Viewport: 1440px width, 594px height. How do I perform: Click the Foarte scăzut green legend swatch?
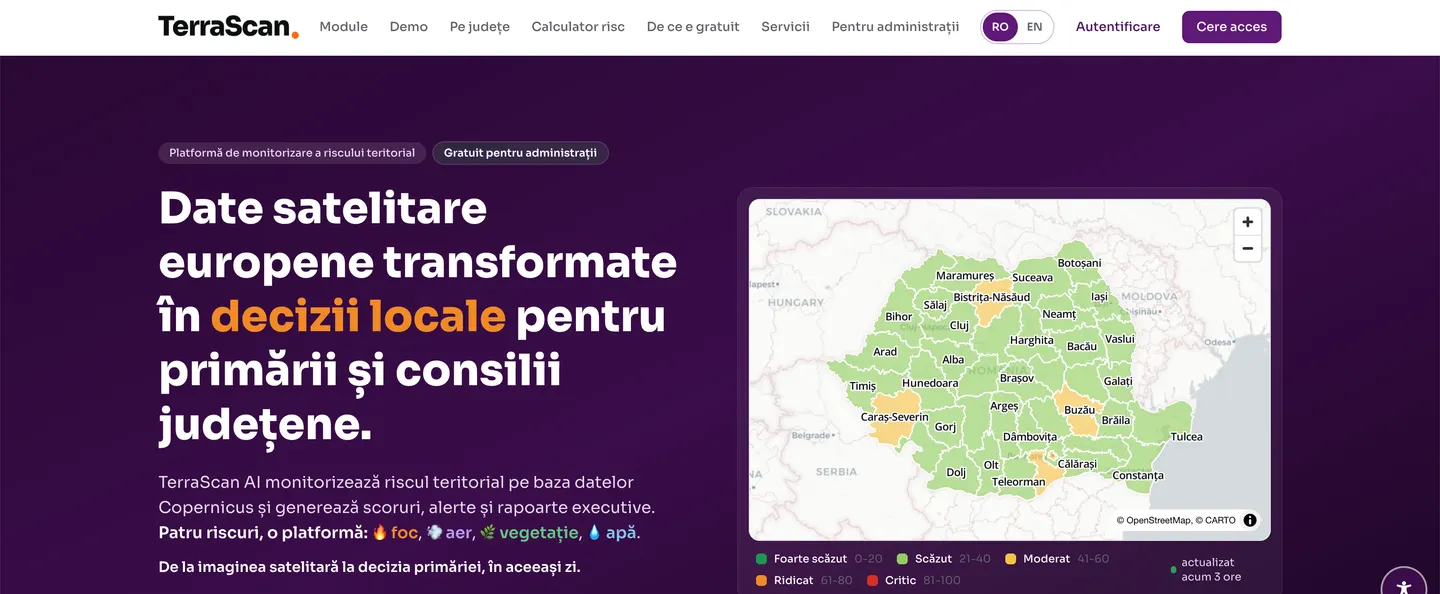(x=762, y=559)
